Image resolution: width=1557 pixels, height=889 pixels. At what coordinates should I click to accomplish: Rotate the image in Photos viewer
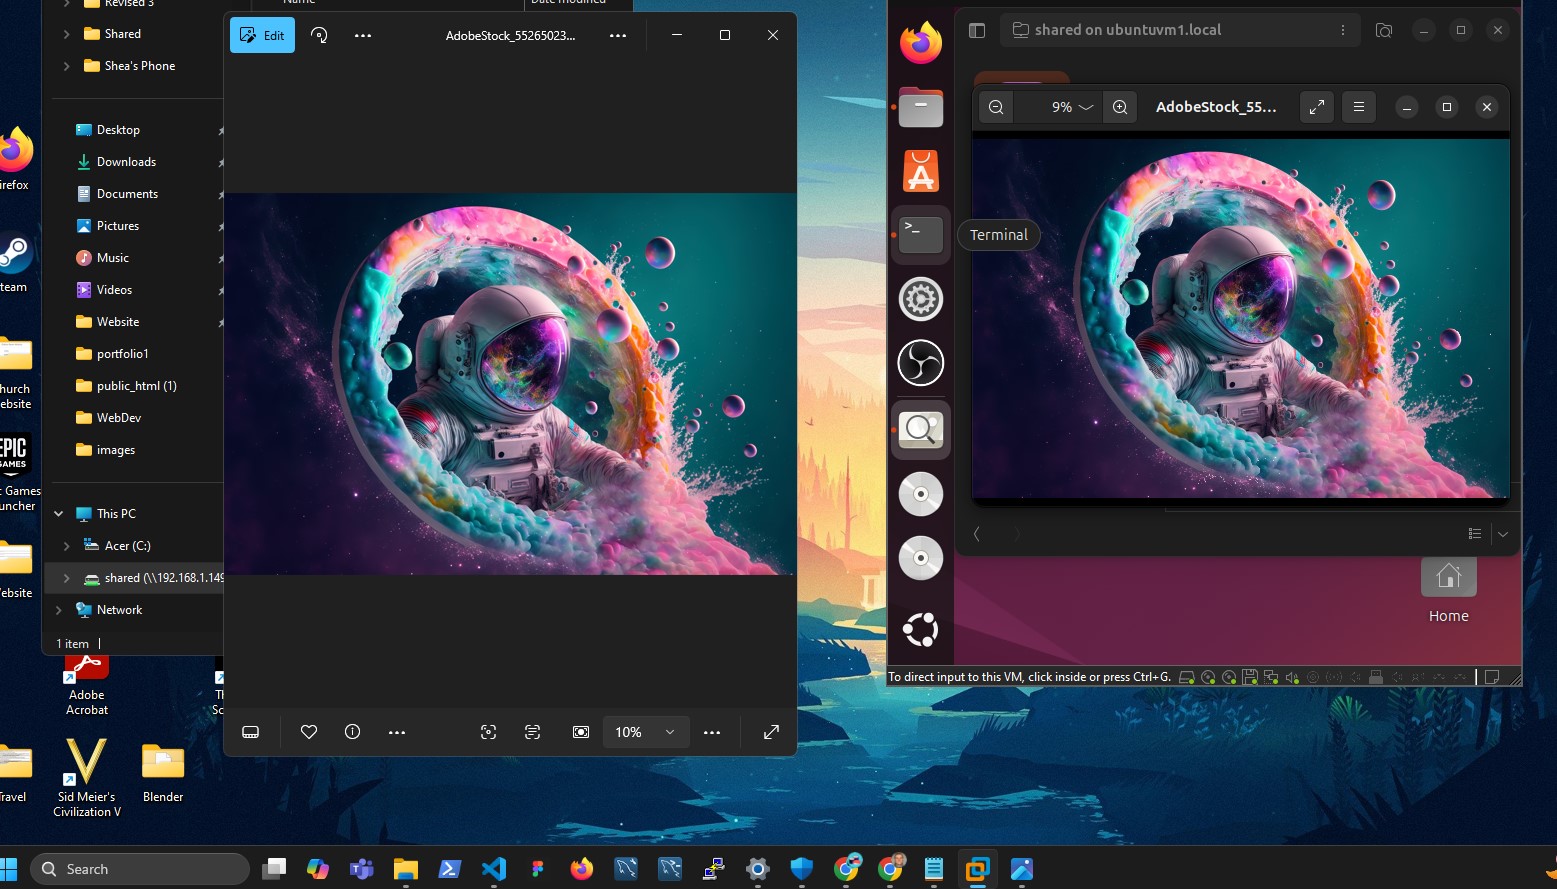point(319,35)
